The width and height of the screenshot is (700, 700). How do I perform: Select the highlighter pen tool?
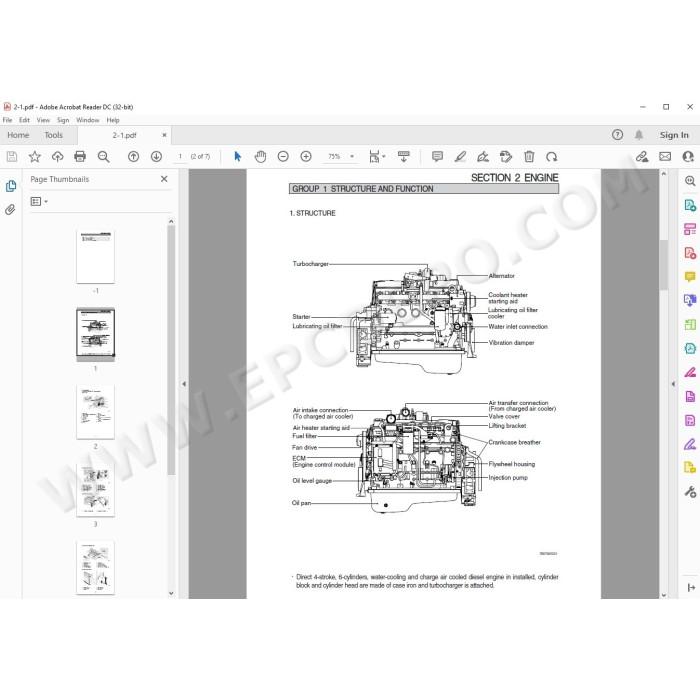[460, 157]
